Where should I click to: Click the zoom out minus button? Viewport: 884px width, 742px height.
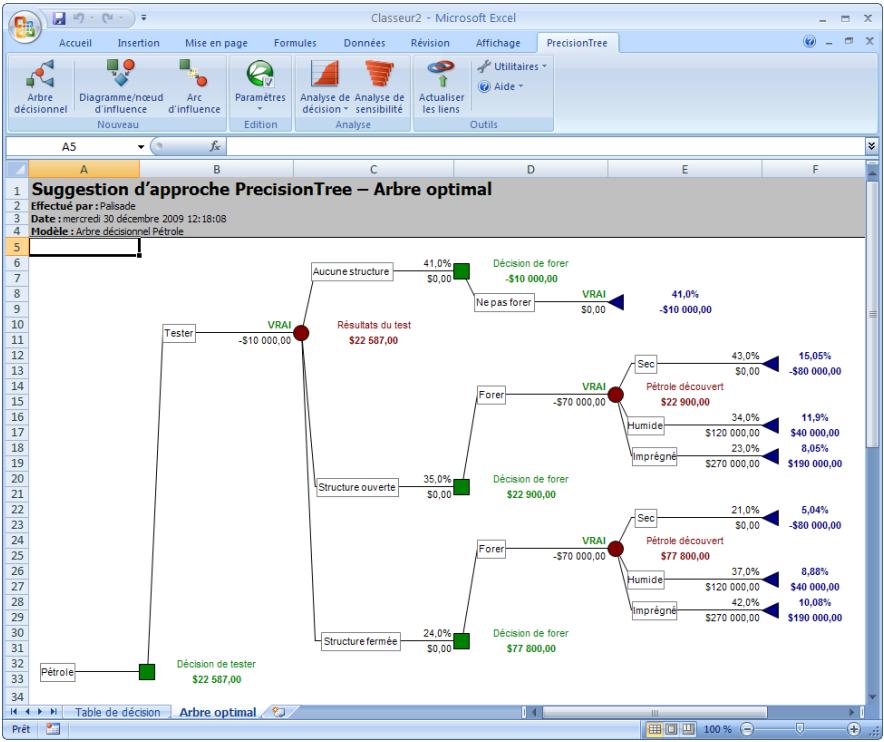[x=748, y=729]
